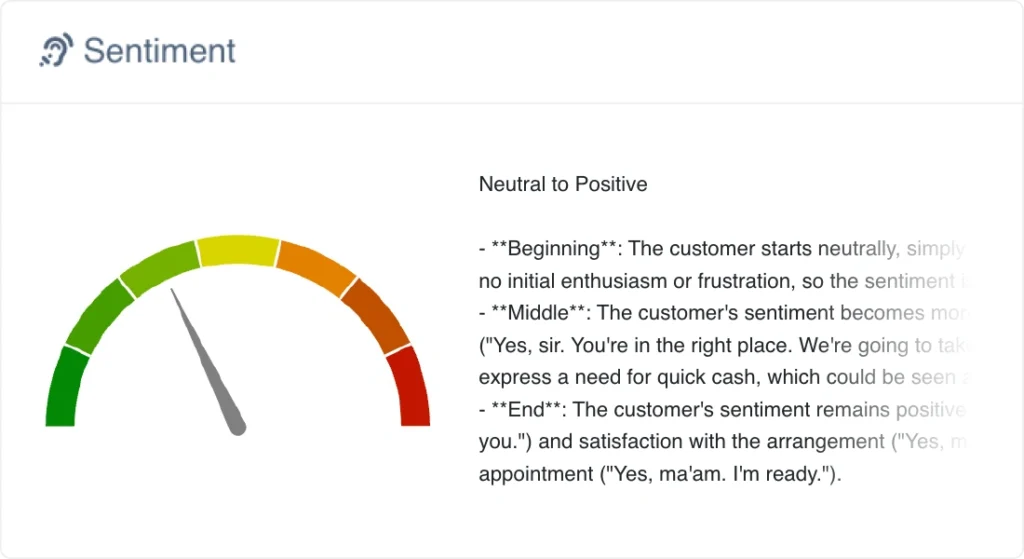Click the gray gauge needle
The width and height of the screenshot is (1024, 559).
pos(208,361)
